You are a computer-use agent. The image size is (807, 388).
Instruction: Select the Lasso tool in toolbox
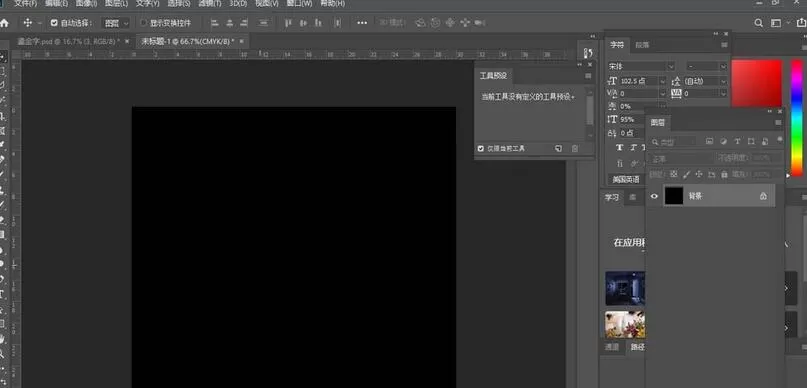coord(3,84)
